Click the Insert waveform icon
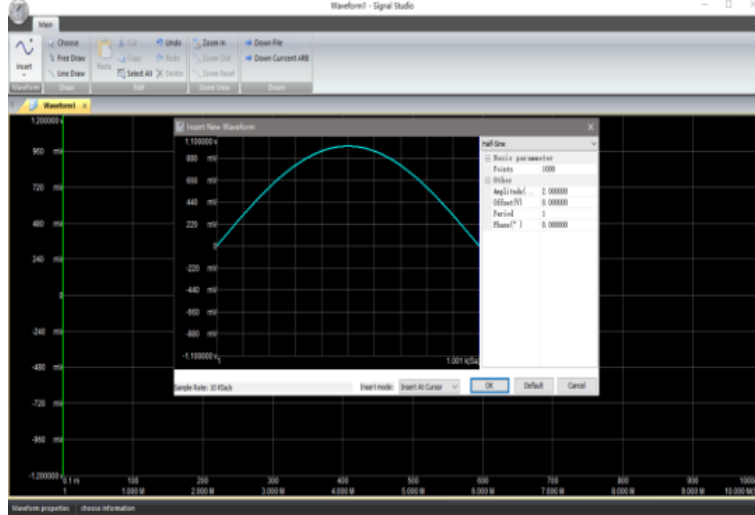 [23, 53]
